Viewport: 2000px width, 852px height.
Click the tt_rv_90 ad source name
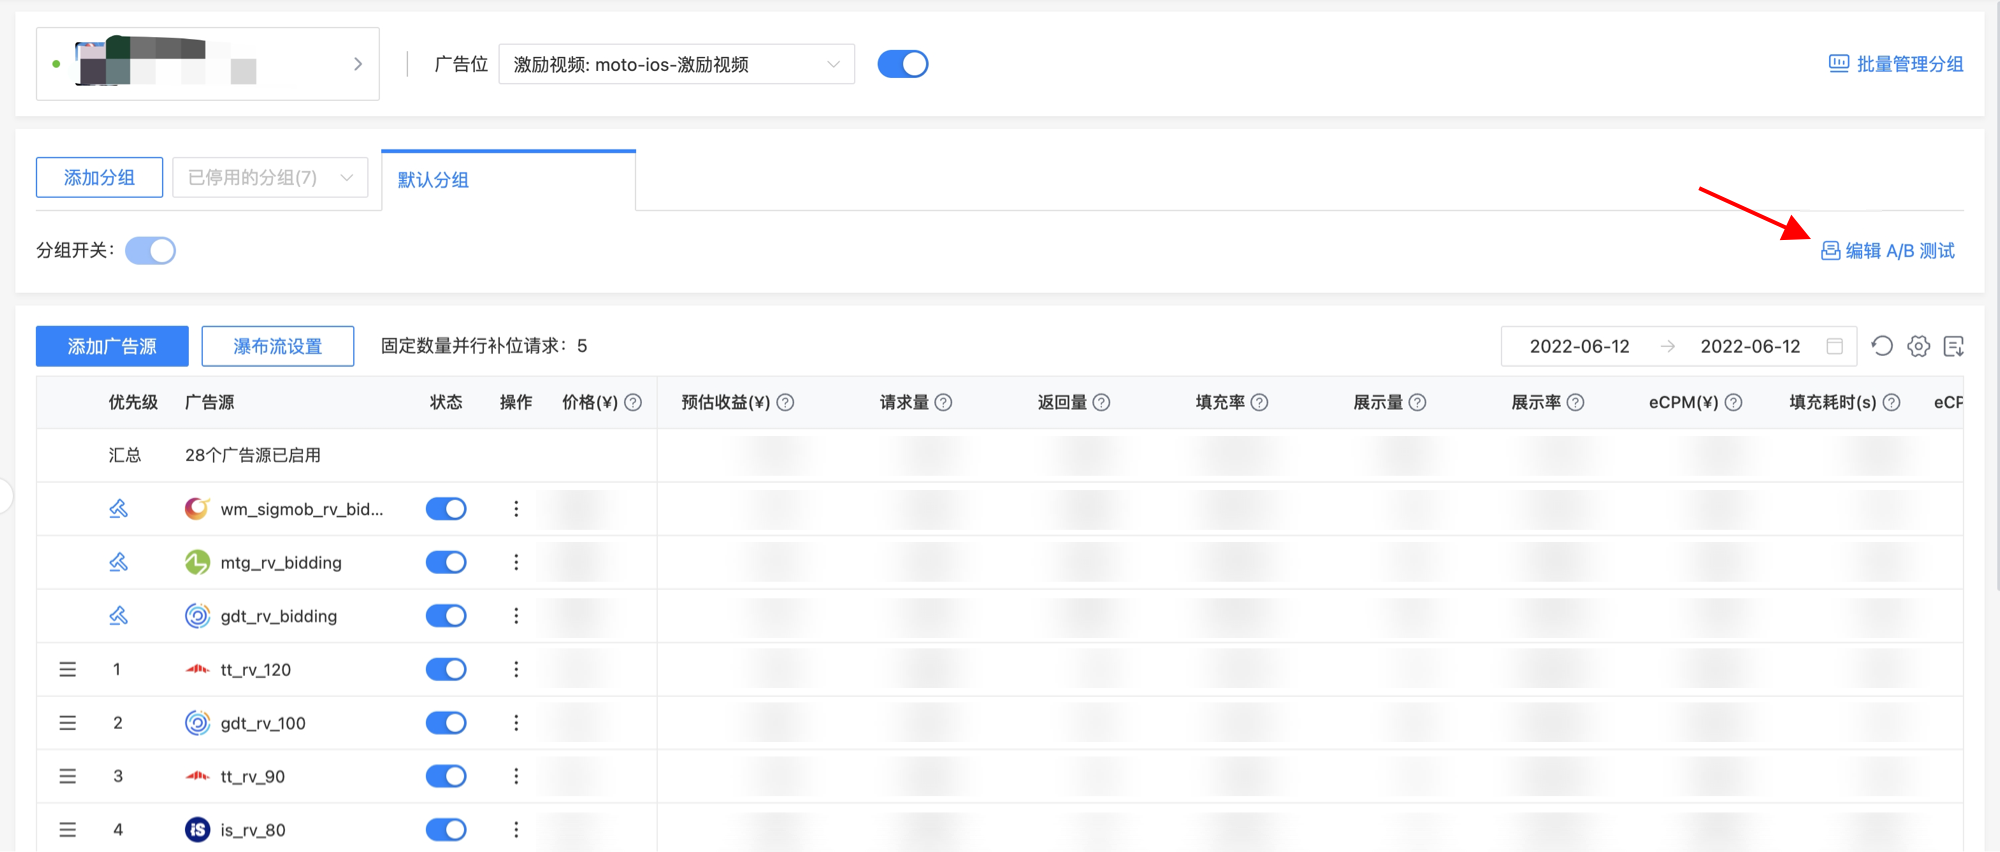tap(253, 777)
